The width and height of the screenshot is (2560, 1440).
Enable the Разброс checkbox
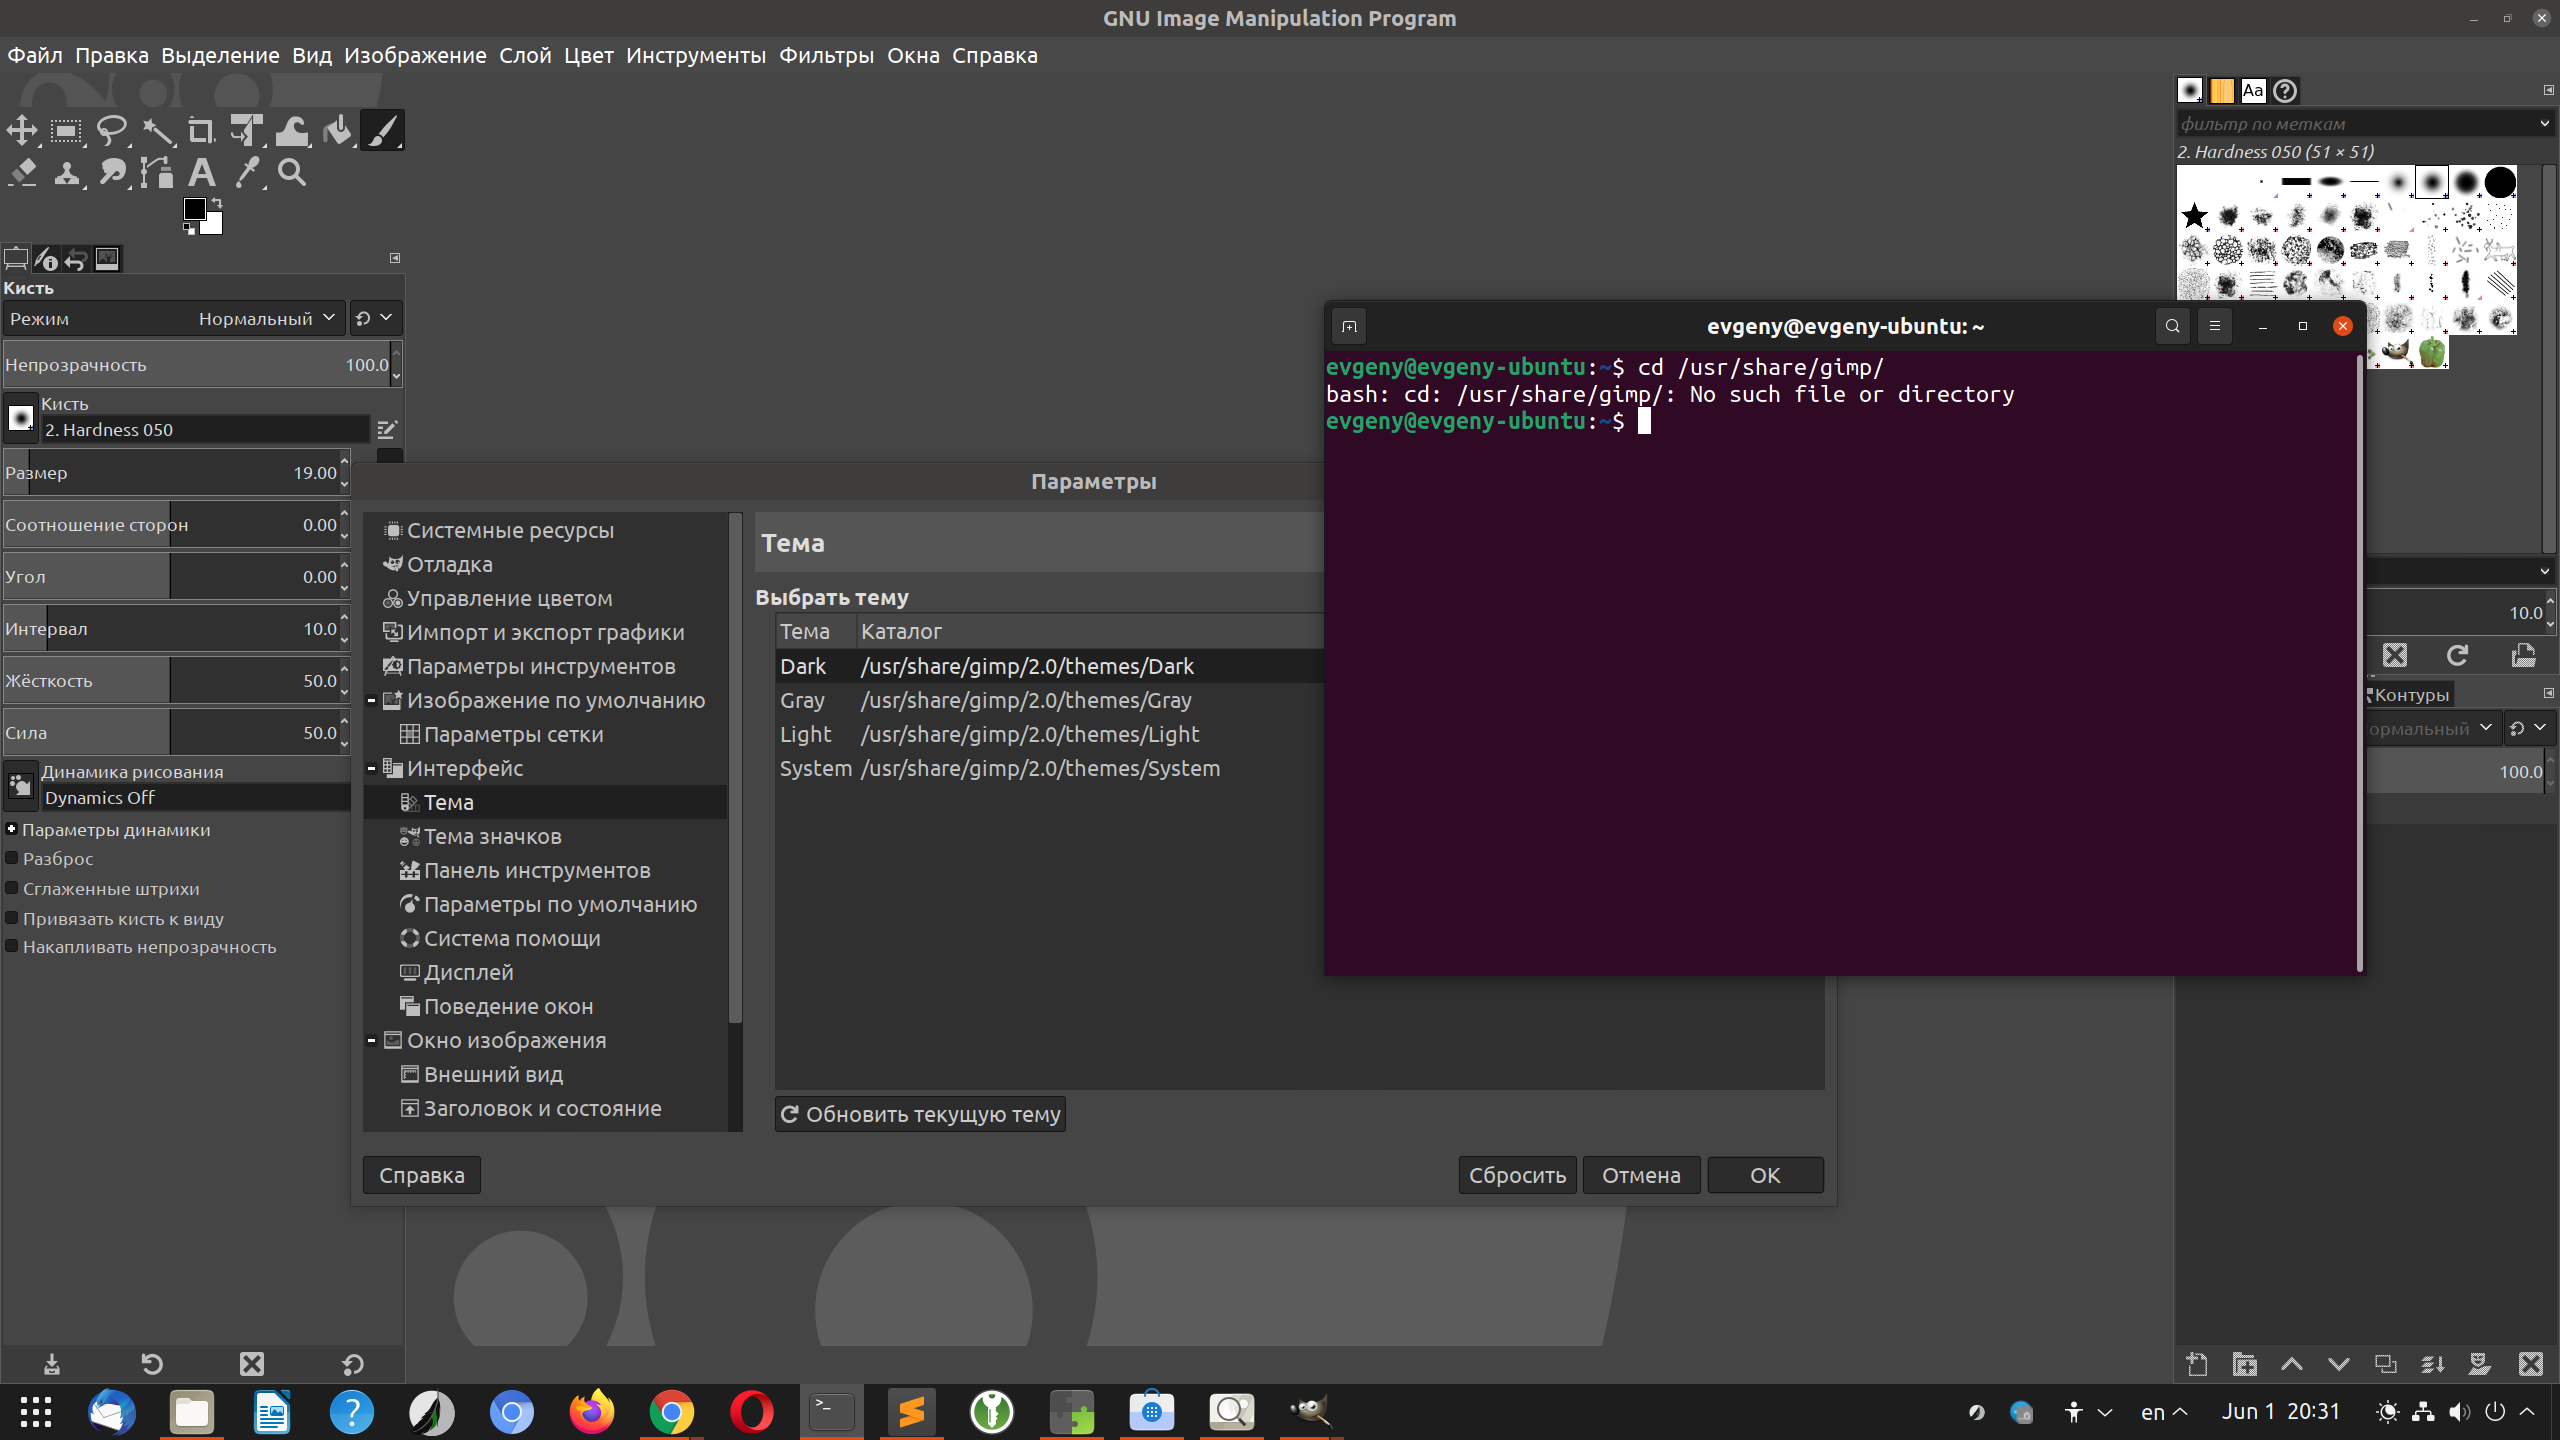pos(12,858)
